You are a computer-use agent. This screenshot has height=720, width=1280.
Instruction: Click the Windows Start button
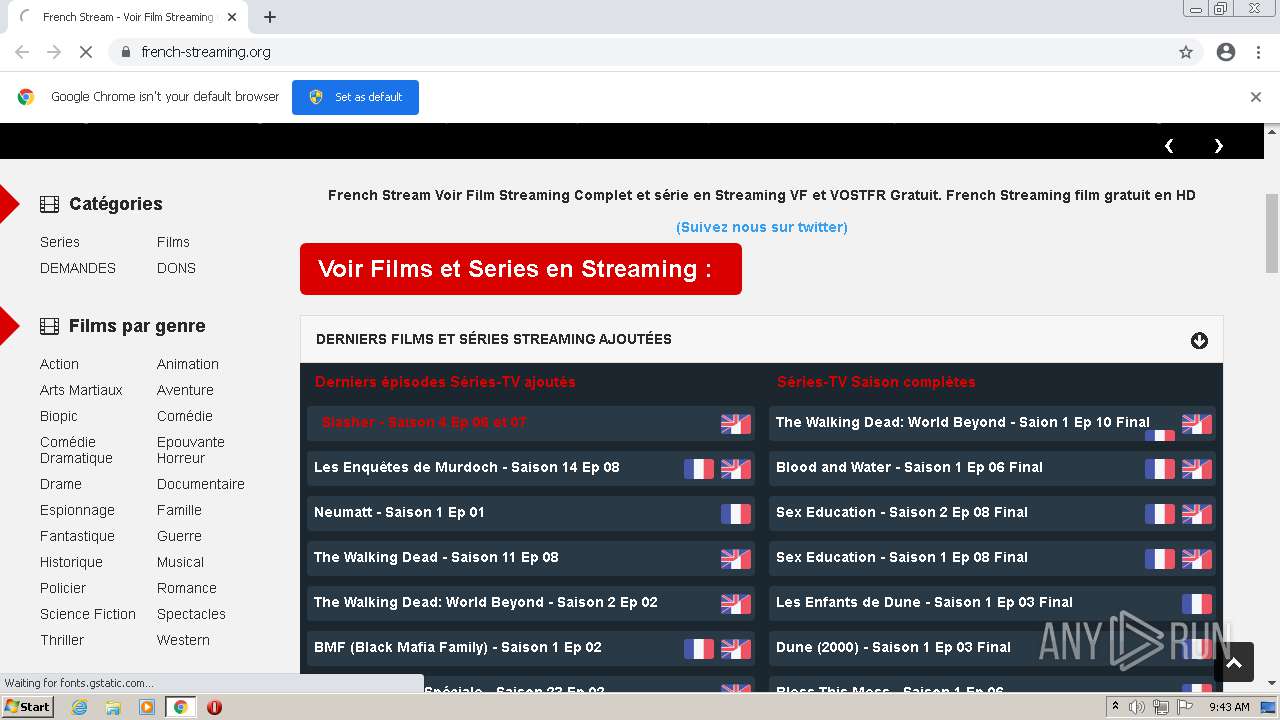(28, 707)
